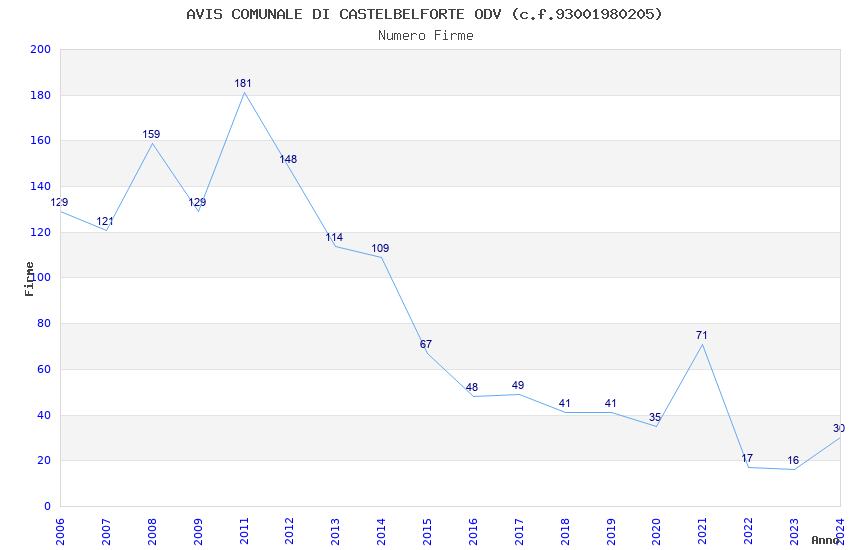Viewport: 850px width, 550px height.
Task: Click the data label 109
Action: pyautogui.click(x=380, y=248)
